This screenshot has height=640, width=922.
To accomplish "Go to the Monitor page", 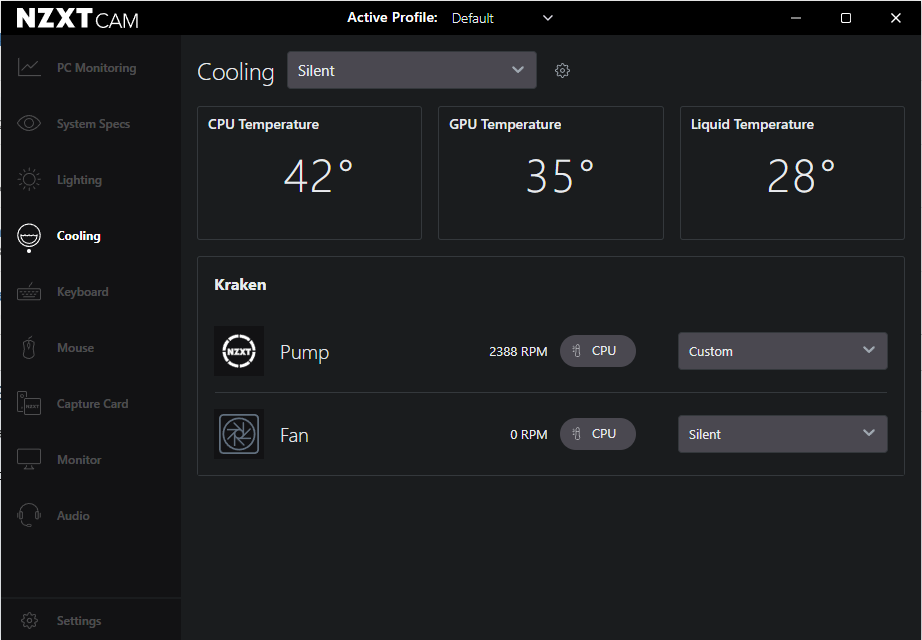I will pos(79,459).
